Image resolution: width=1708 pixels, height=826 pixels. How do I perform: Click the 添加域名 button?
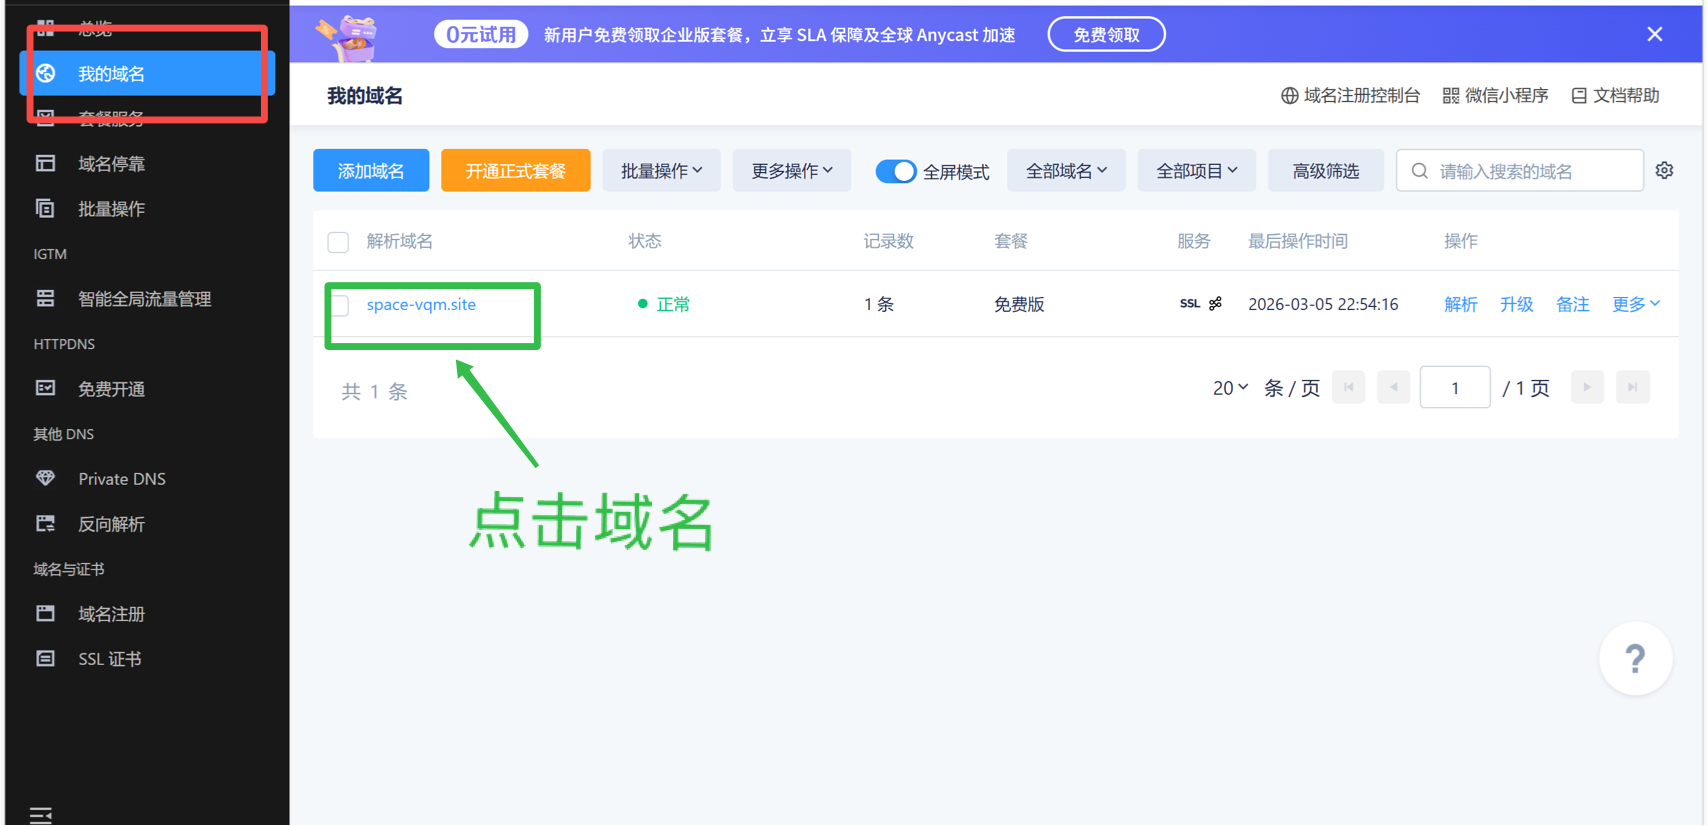[x=371, y=171]
